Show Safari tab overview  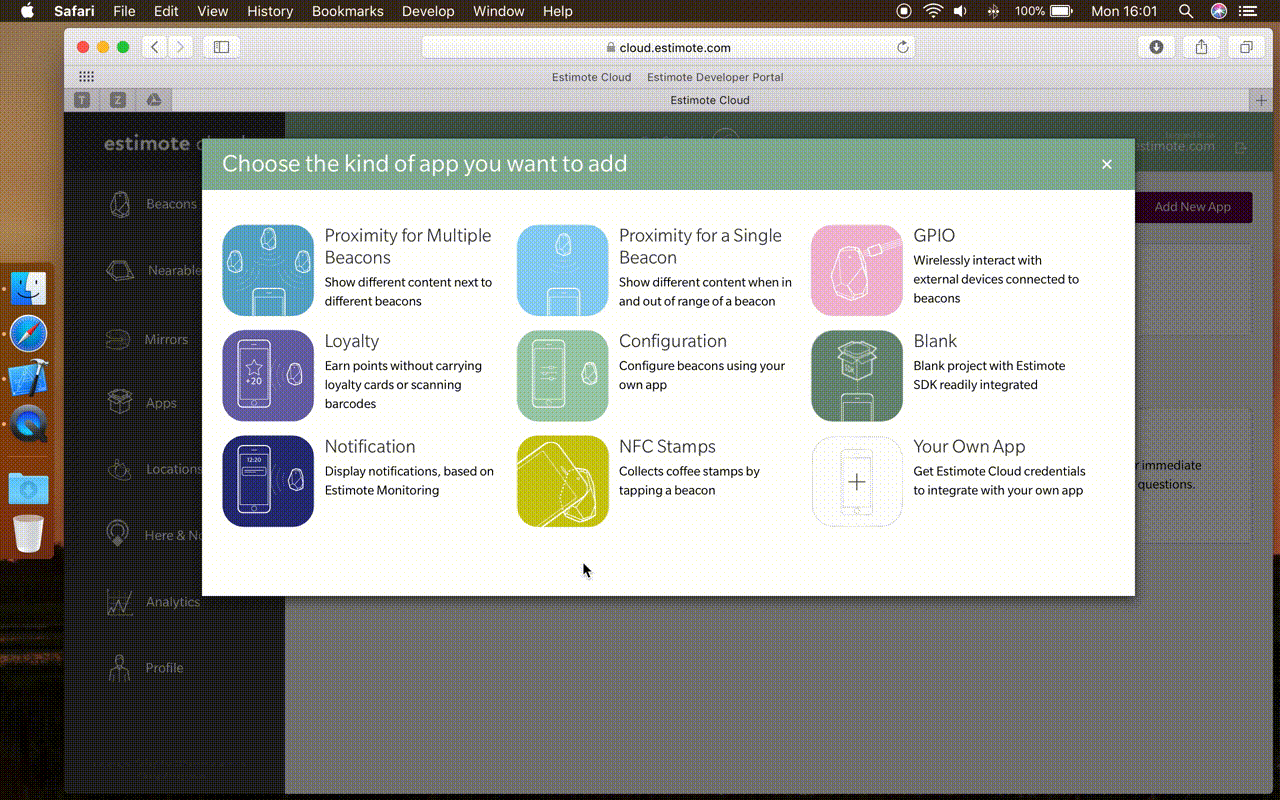click(x=1246, y=47)
